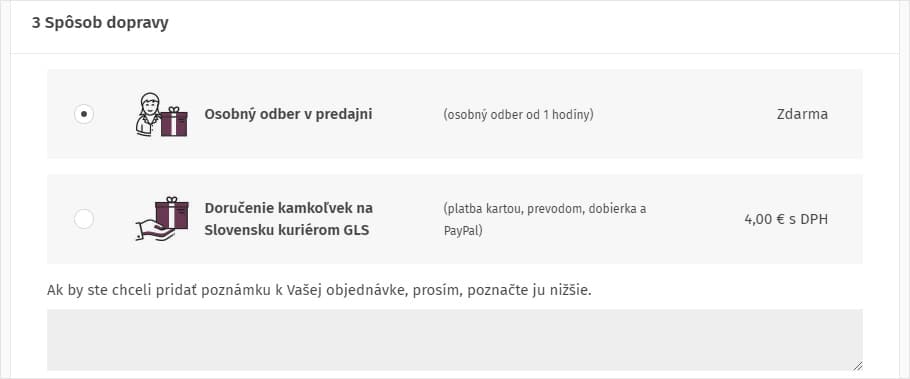
Task: Click the order note instruction text
Action: point(319,290)
